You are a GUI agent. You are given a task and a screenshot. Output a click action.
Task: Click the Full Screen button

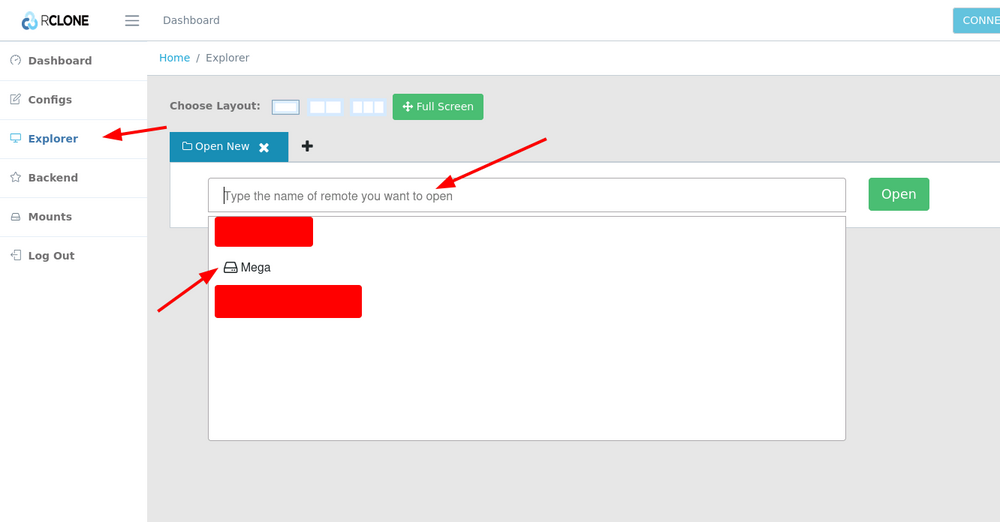point(438,107)
